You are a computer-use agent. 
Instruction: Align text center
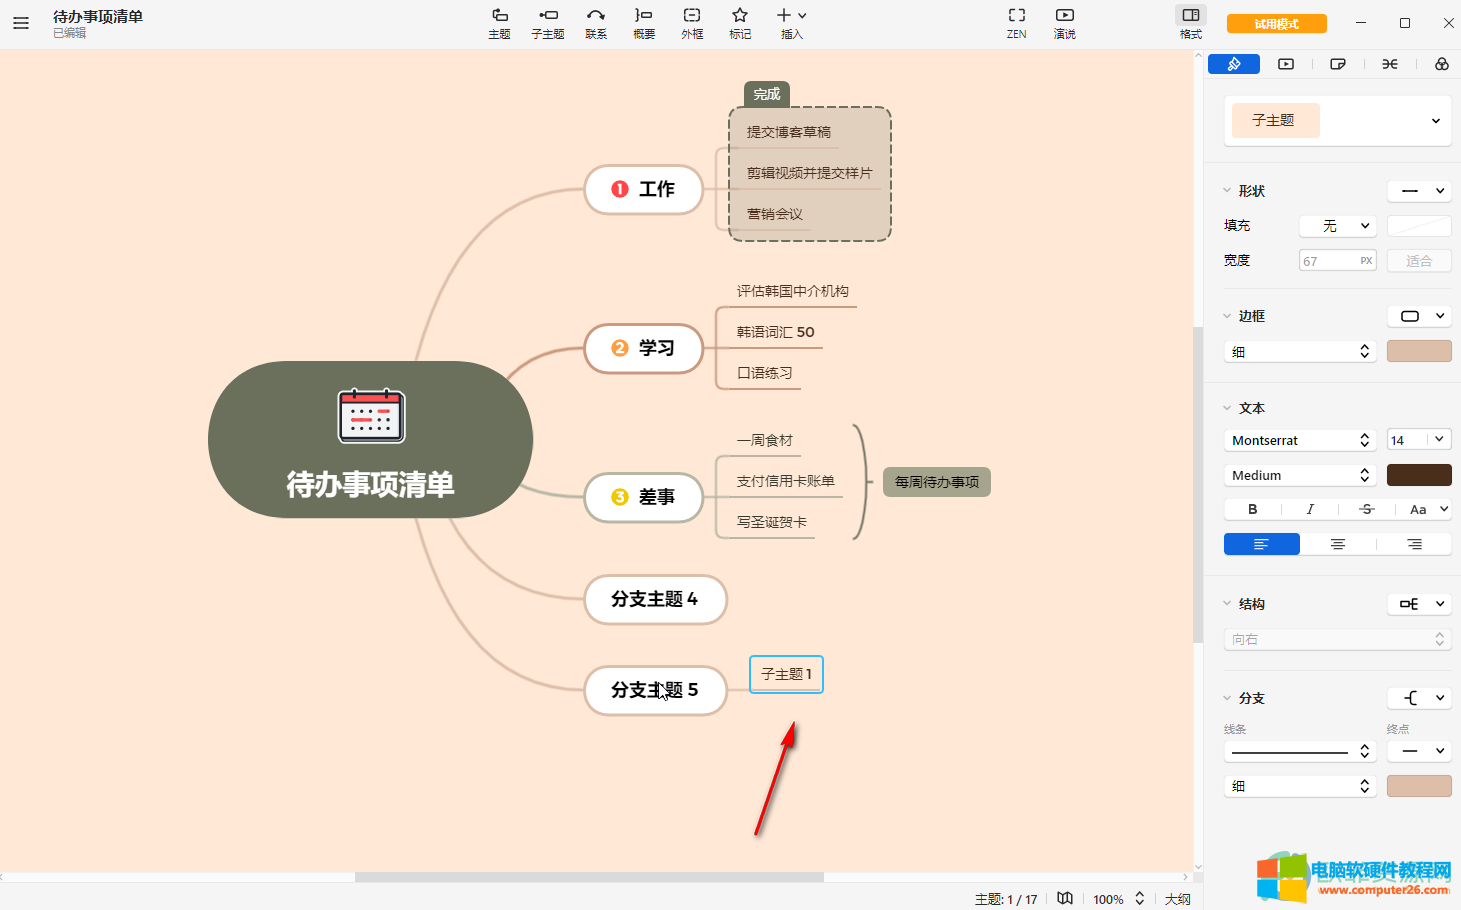[x=1338, y=544]
